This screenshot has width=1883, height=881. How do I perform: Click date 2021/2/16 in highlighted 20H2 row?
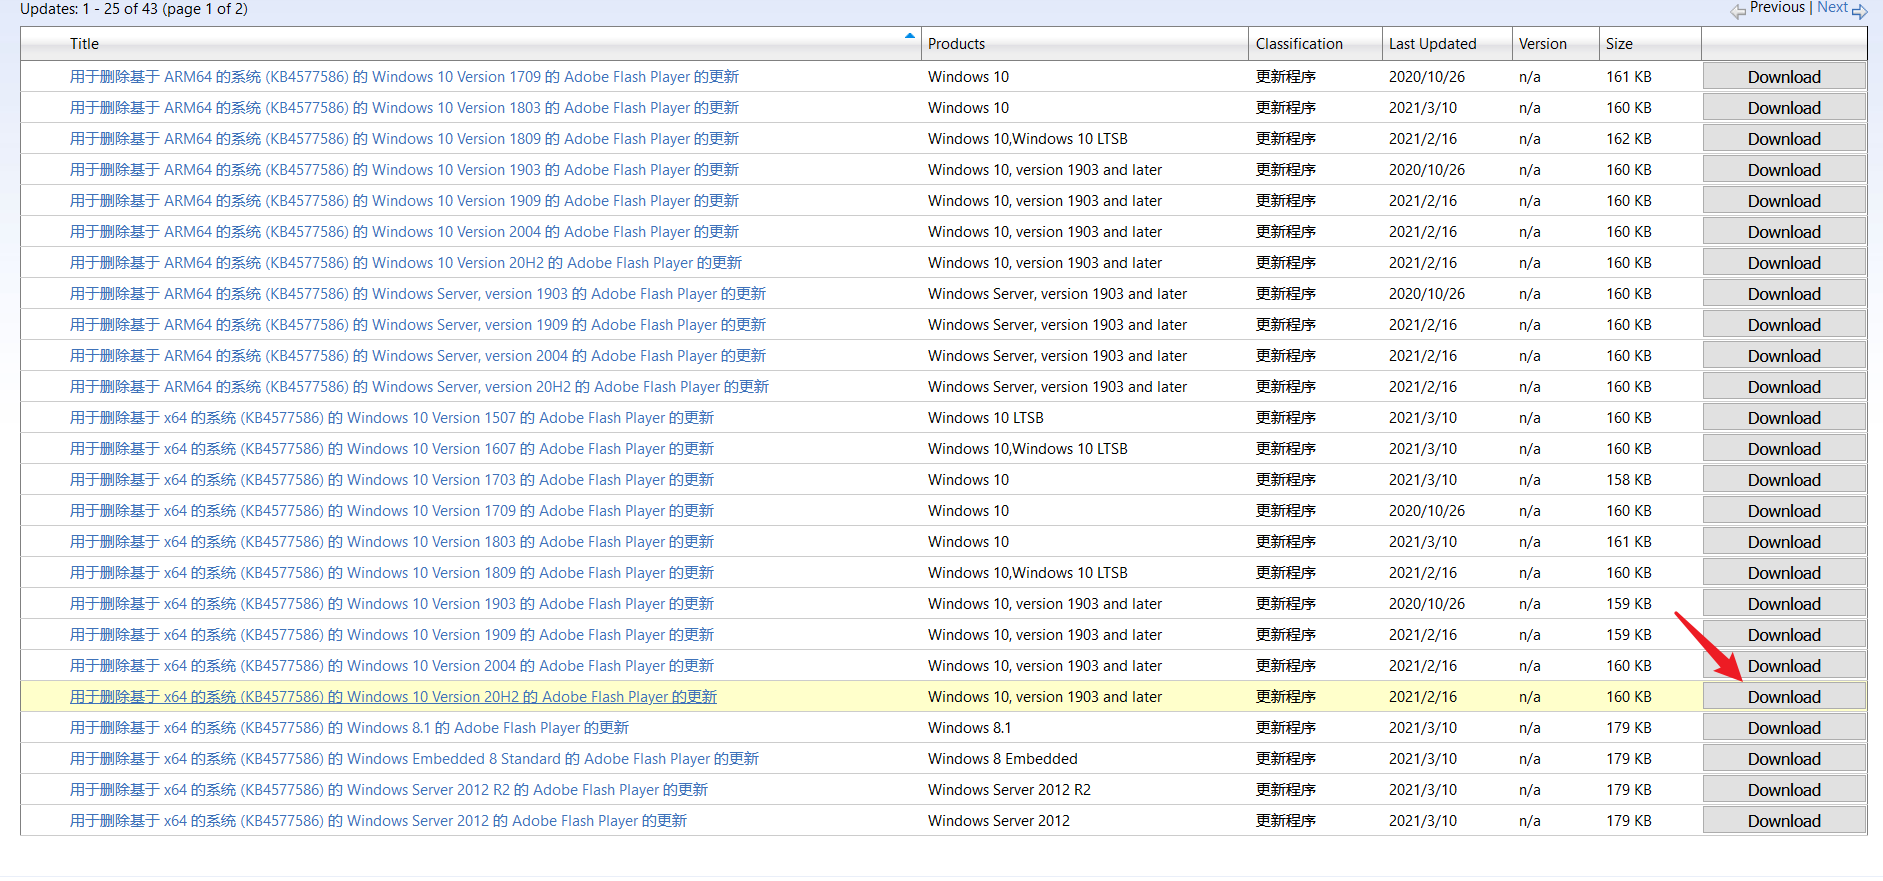click(1422, 697)
